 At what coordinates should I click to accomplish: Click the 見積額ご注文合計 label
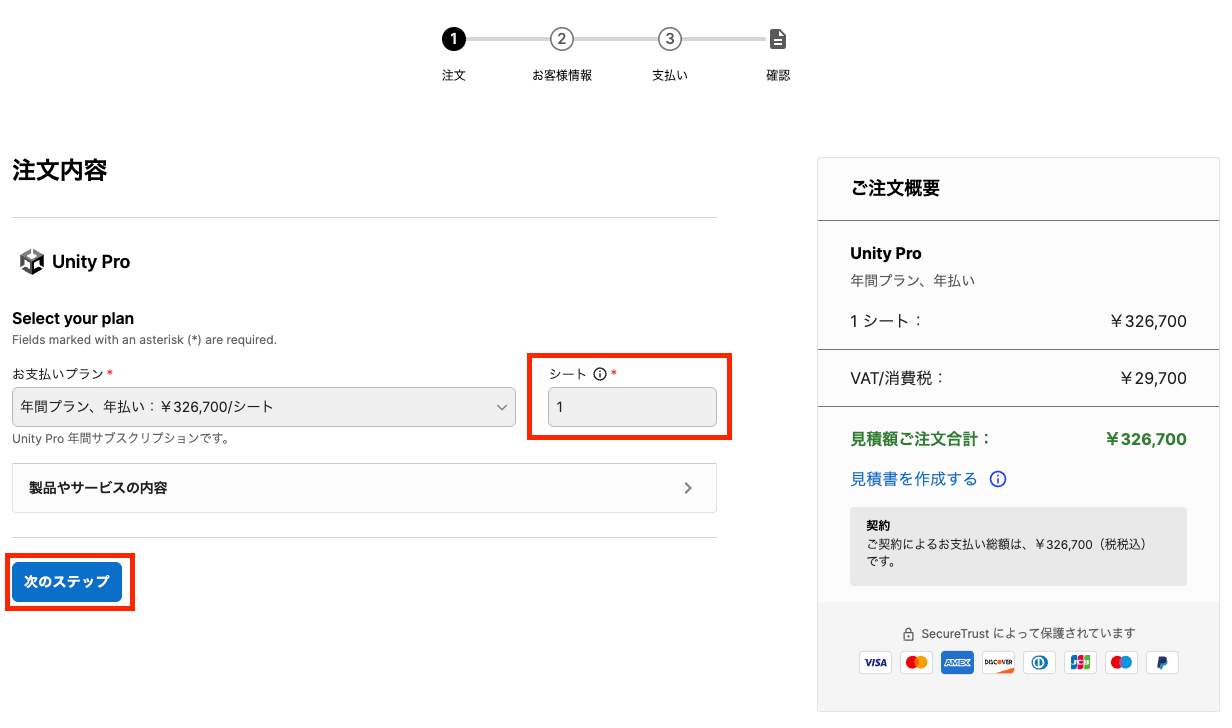[x=921, y=439]
